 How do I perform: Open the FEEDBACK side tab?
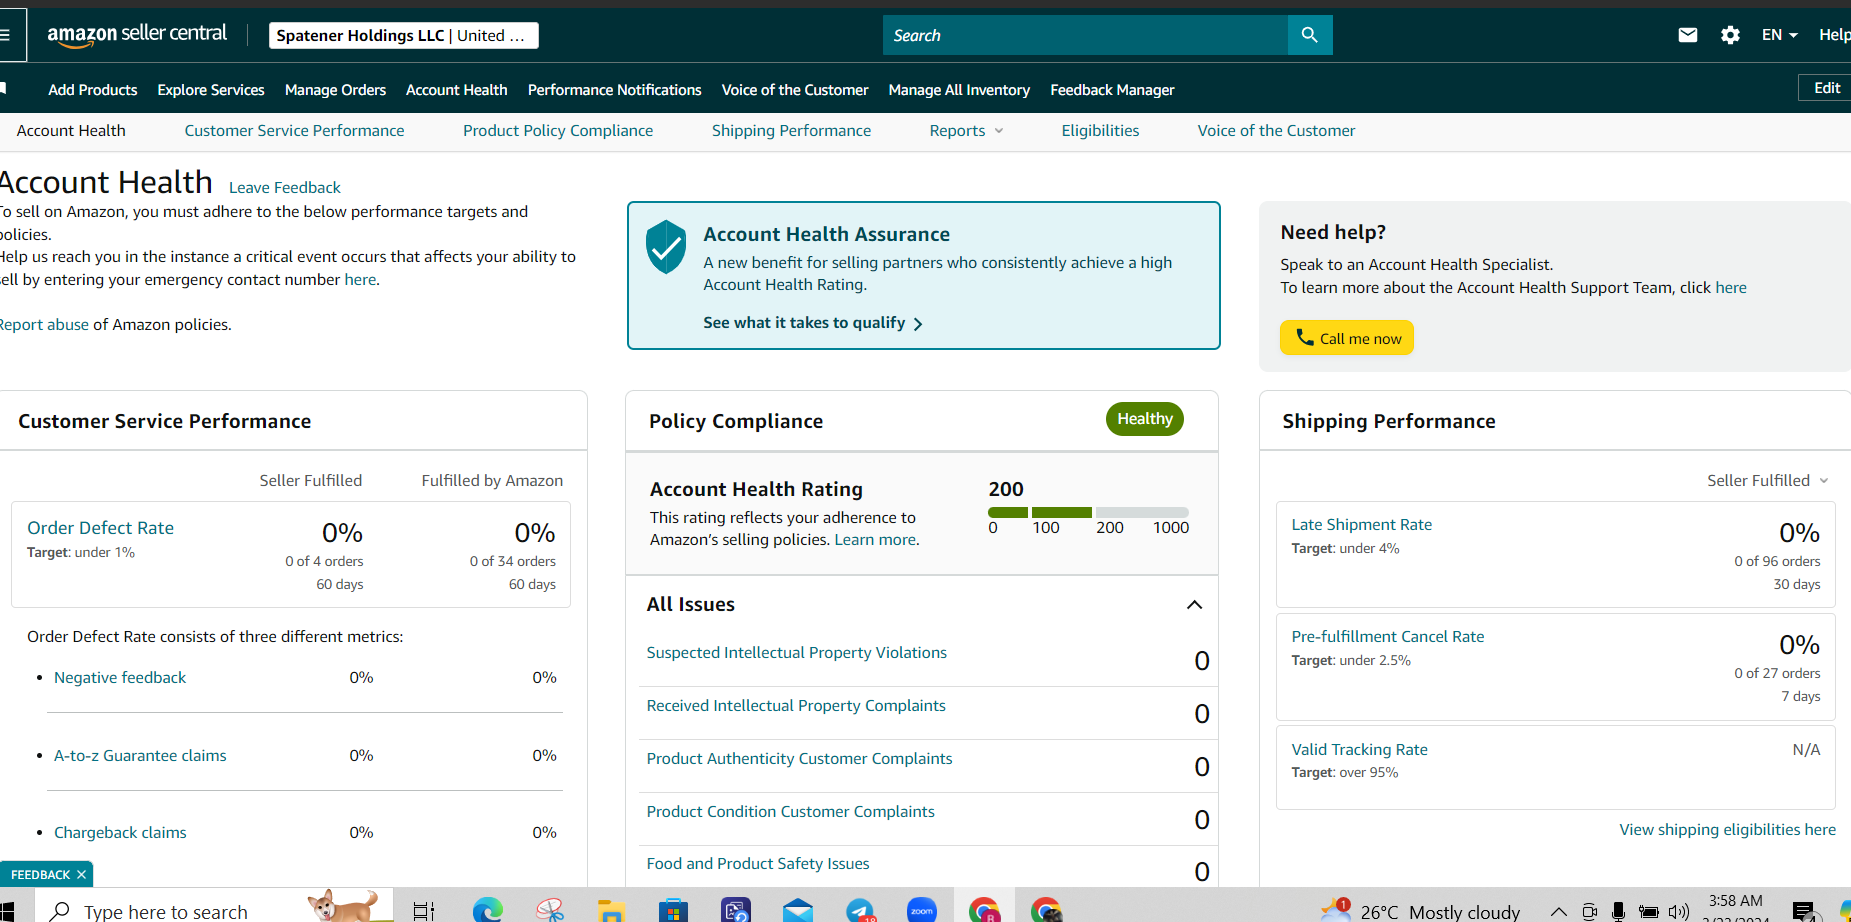point(40,875)
